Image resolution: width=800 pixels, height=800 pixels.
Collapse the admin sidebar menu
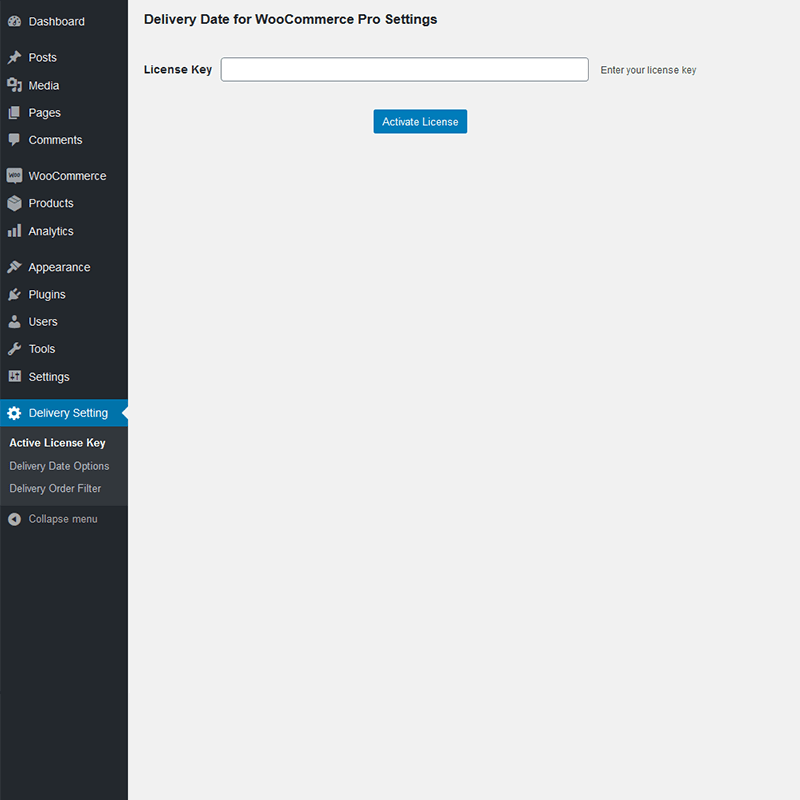coord(62,519)
